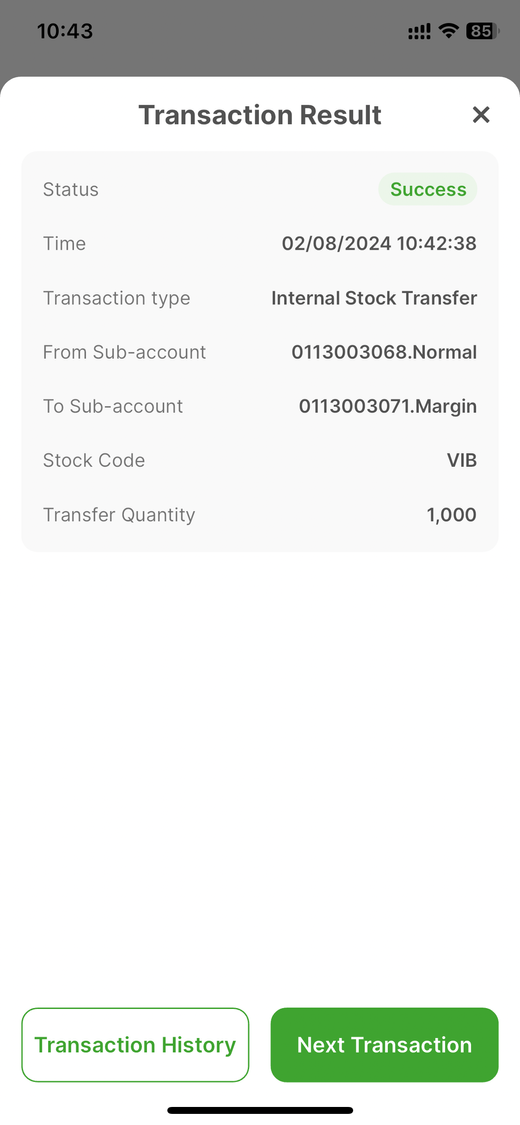520x1125 pixels.
Task: Tap the Next Transaction button
Action: point(384,1045)
